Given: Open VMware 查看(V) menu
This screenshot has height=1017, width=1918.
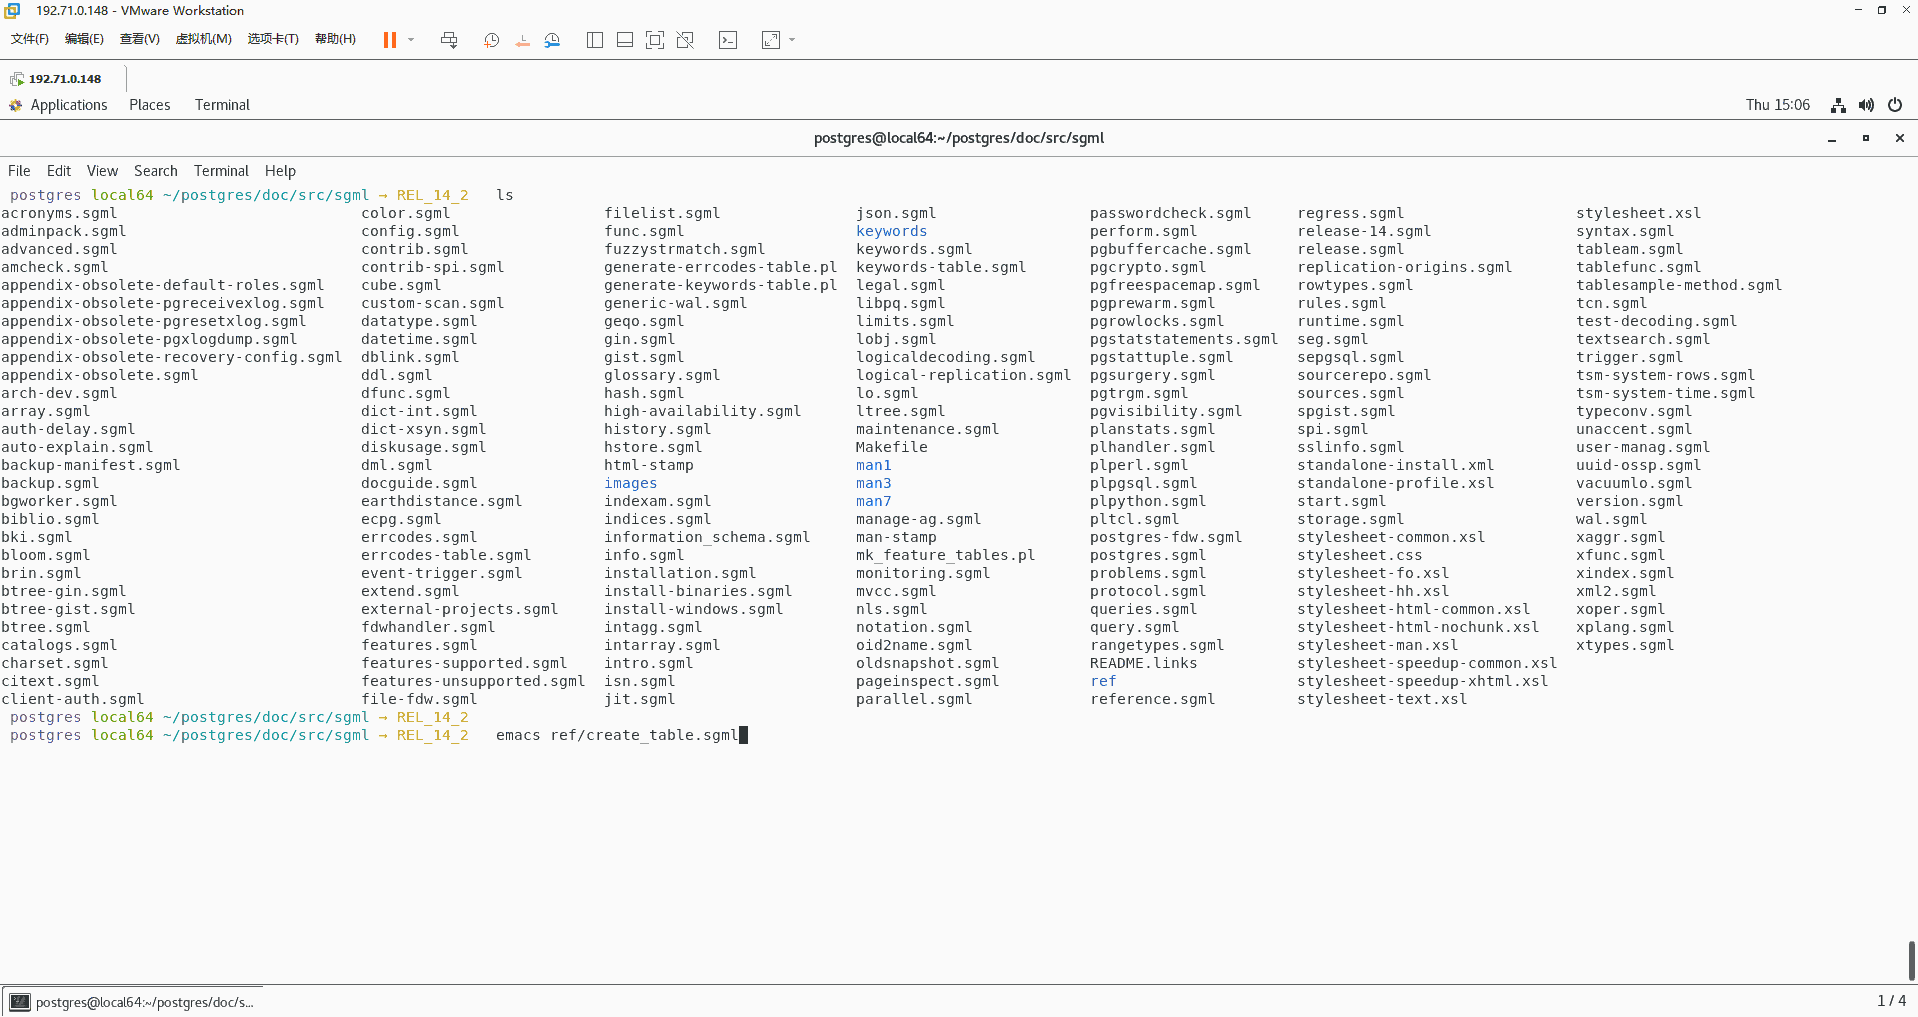Looking at the screenshot, I should [x=139, y=39].
